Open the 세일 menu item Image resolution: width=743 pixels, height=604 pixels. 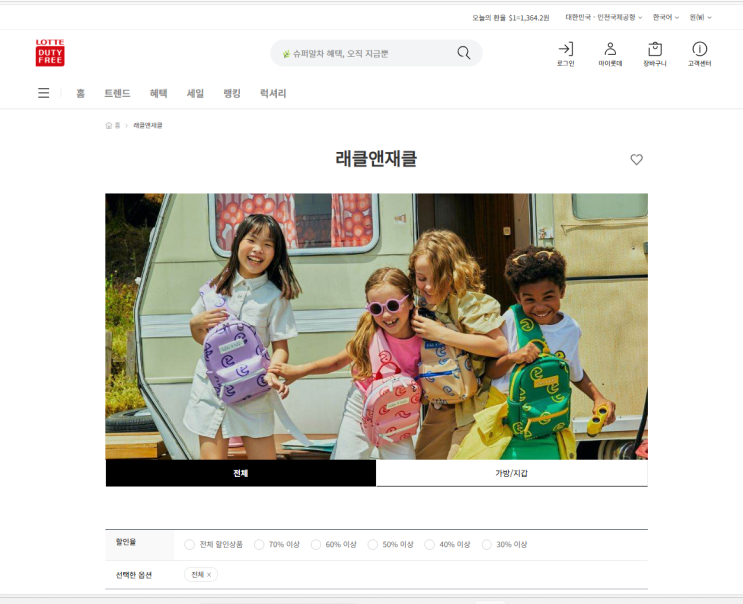[195, 93]
